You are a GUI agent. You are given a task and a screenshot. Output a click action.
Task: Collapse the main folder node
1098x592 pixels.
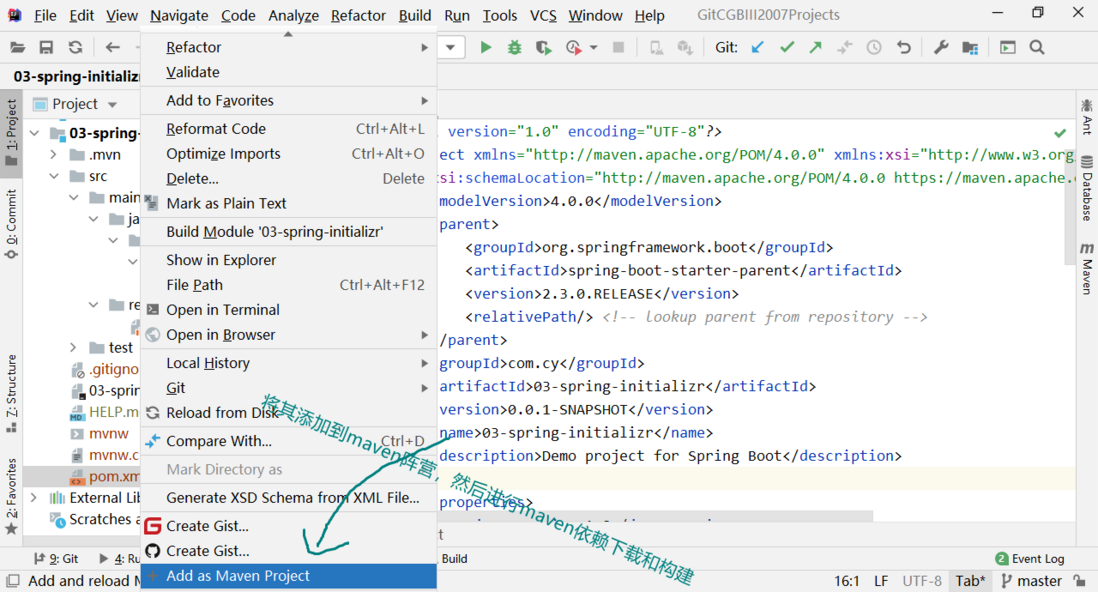74,198
